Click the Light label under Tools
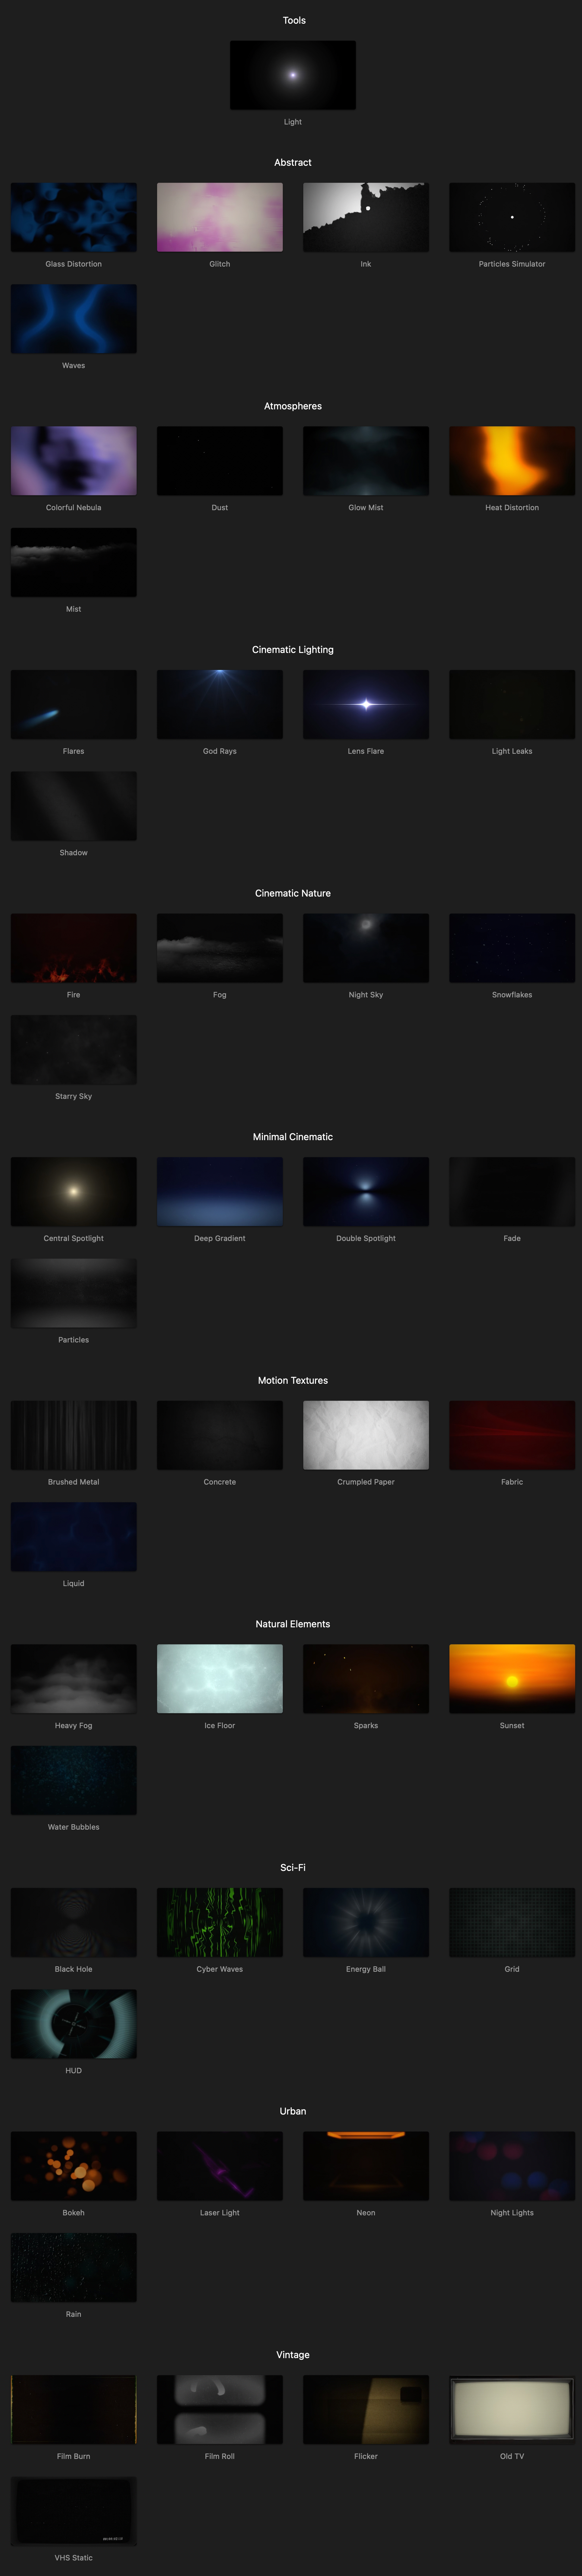Image resolution: width=582 pixels, height=2576 pixels. (293, 122)
